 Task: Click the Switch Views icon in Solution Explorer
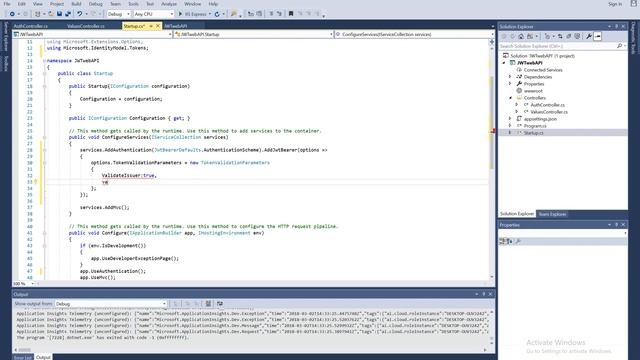click(x=530, y=36)
